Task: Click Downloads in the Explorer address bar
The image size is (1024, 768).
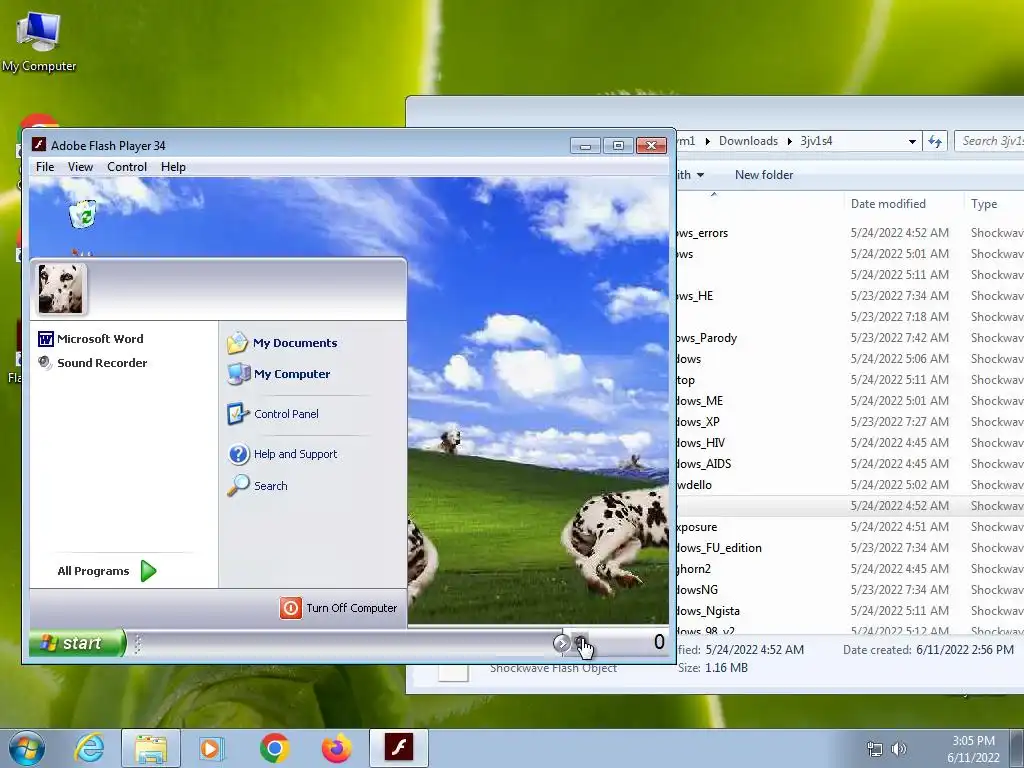Action: click(748, 141)
